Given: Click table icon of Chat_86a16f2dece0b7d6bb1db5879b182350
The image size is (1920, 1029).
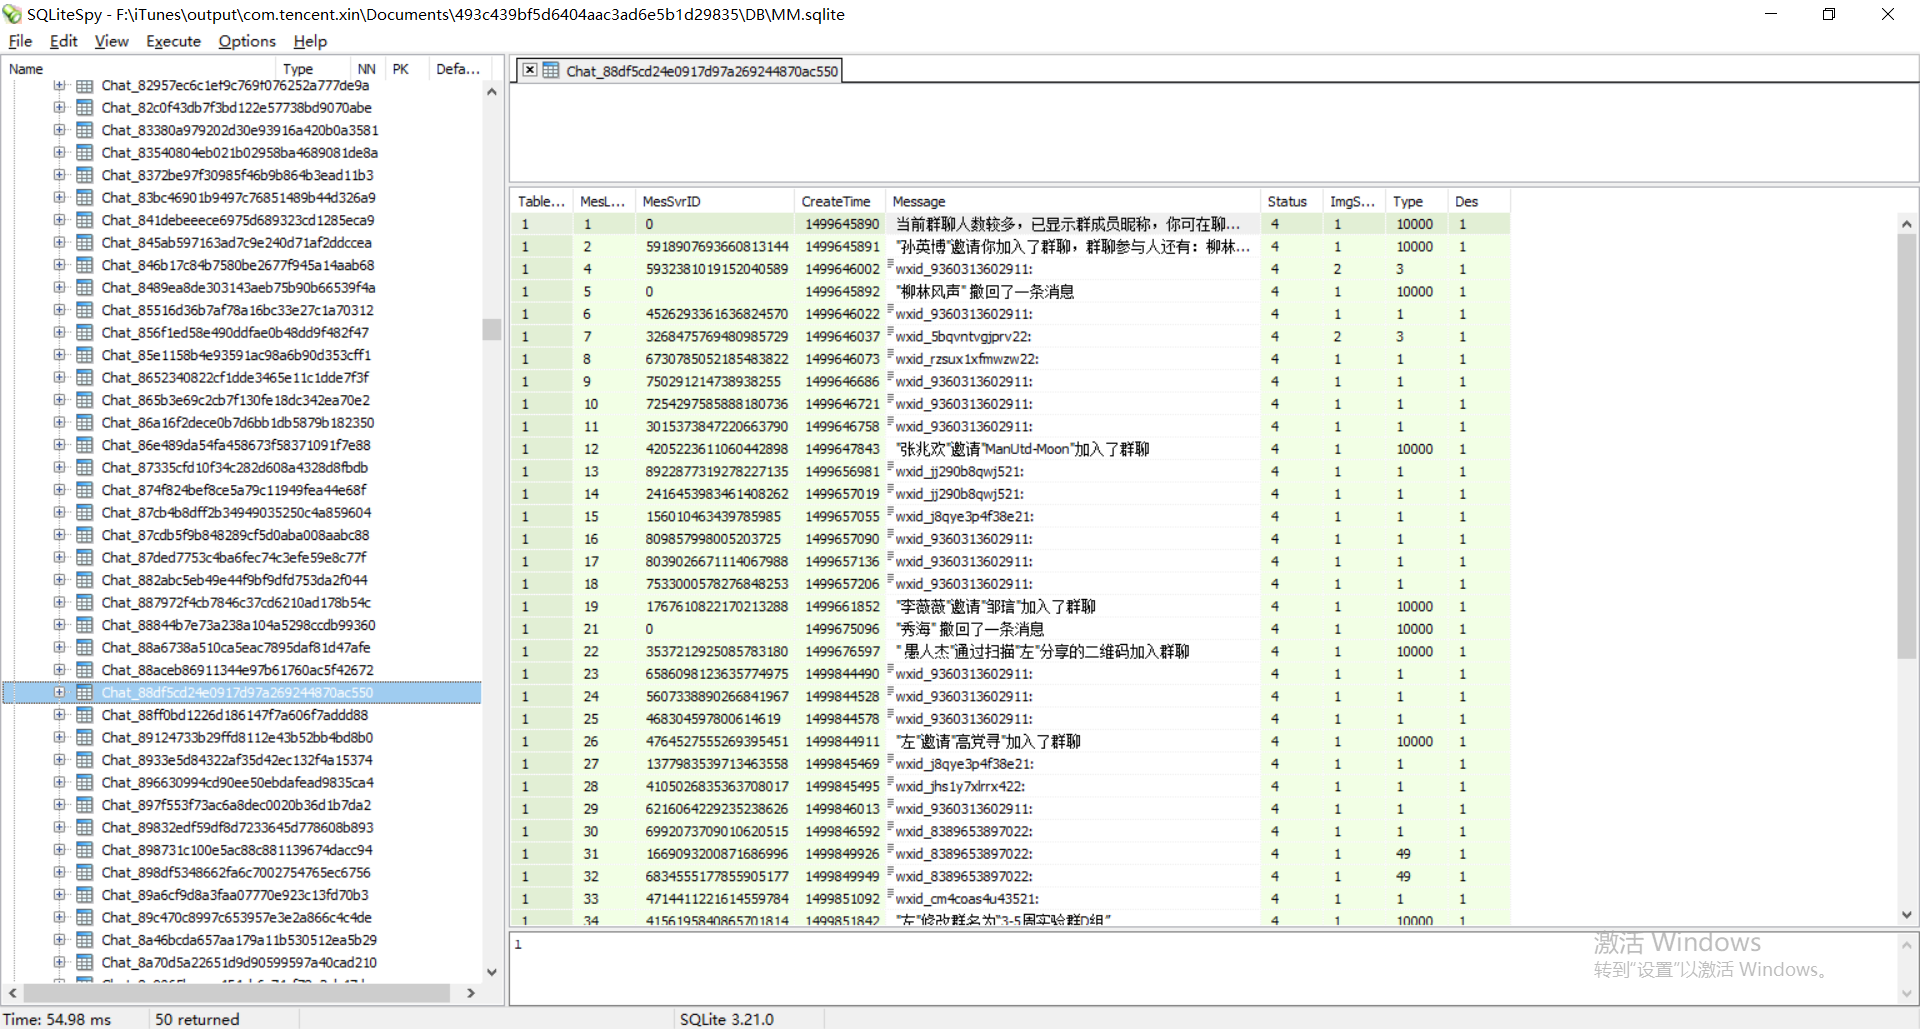Looking at the screenshot, I should [85, 422].
